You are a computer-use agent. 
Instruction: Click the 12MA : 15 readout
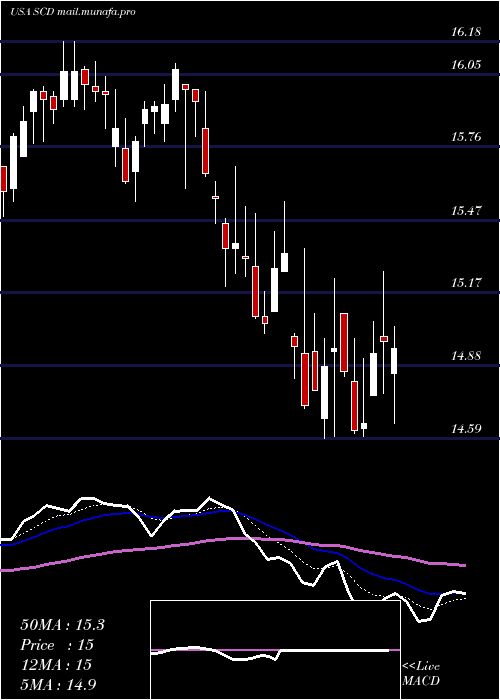coord(56,665)
